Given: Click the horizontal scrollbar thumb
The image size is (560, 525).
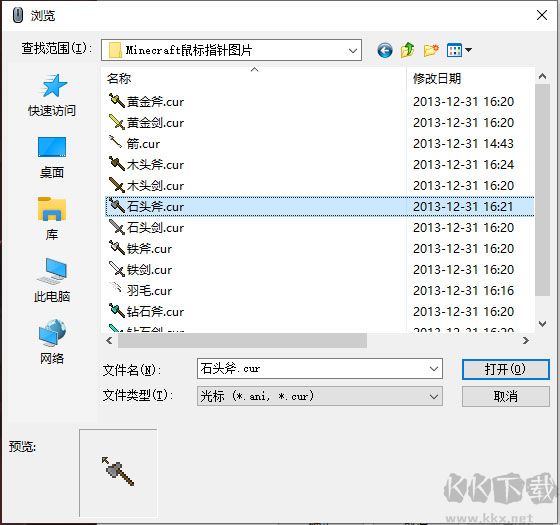Looking at the screenshot, I should coord(242,341).
